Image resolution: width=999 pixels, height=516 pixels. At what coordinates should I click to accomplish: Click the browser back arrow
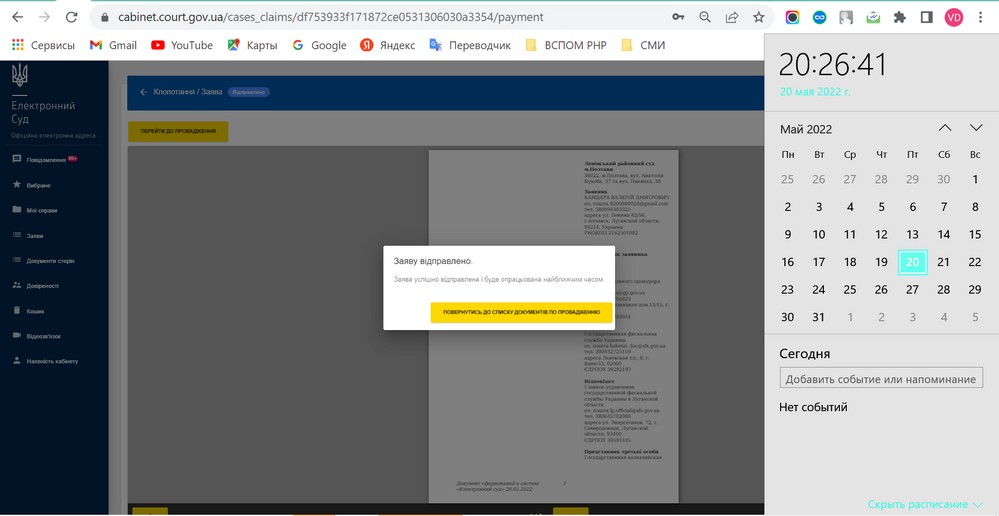point(17,17)
